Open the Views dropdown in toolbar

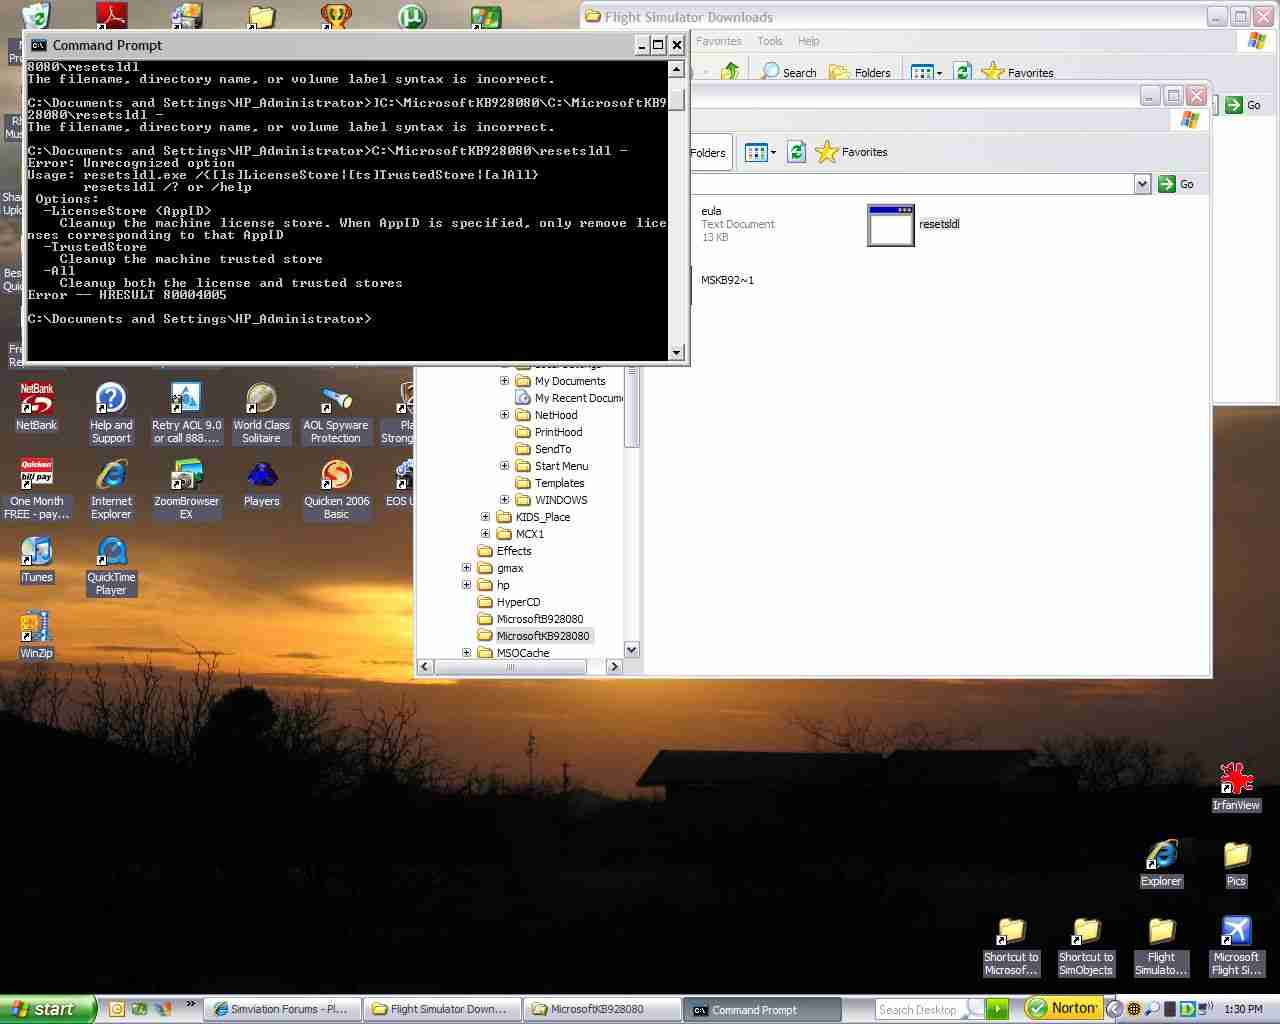pos(759,152)
